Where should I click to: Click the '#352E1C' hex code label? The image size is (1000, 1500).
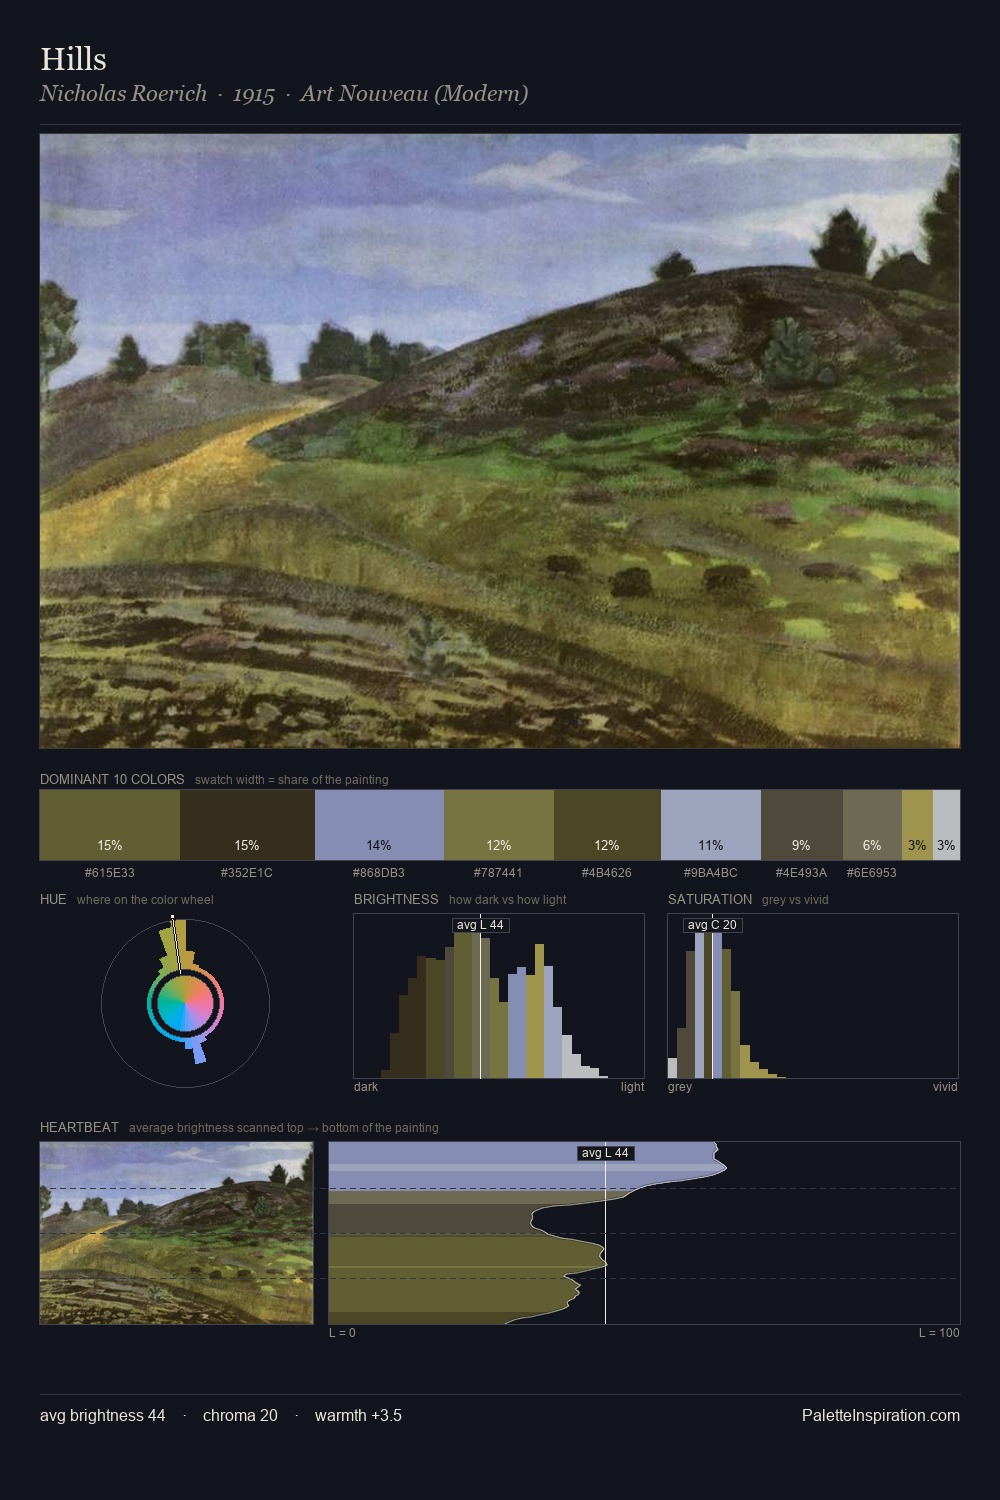click(247, 872)
